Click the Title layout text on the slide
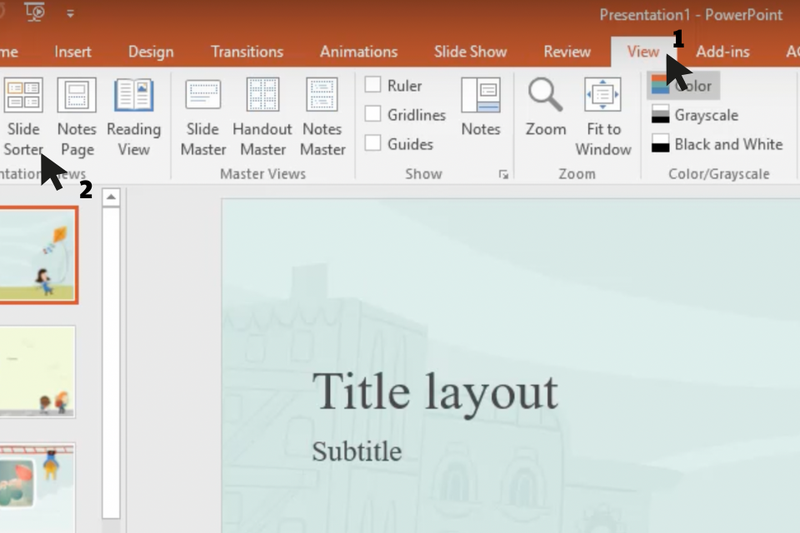The height and width of the screenshot is (533, 800). 435,392
